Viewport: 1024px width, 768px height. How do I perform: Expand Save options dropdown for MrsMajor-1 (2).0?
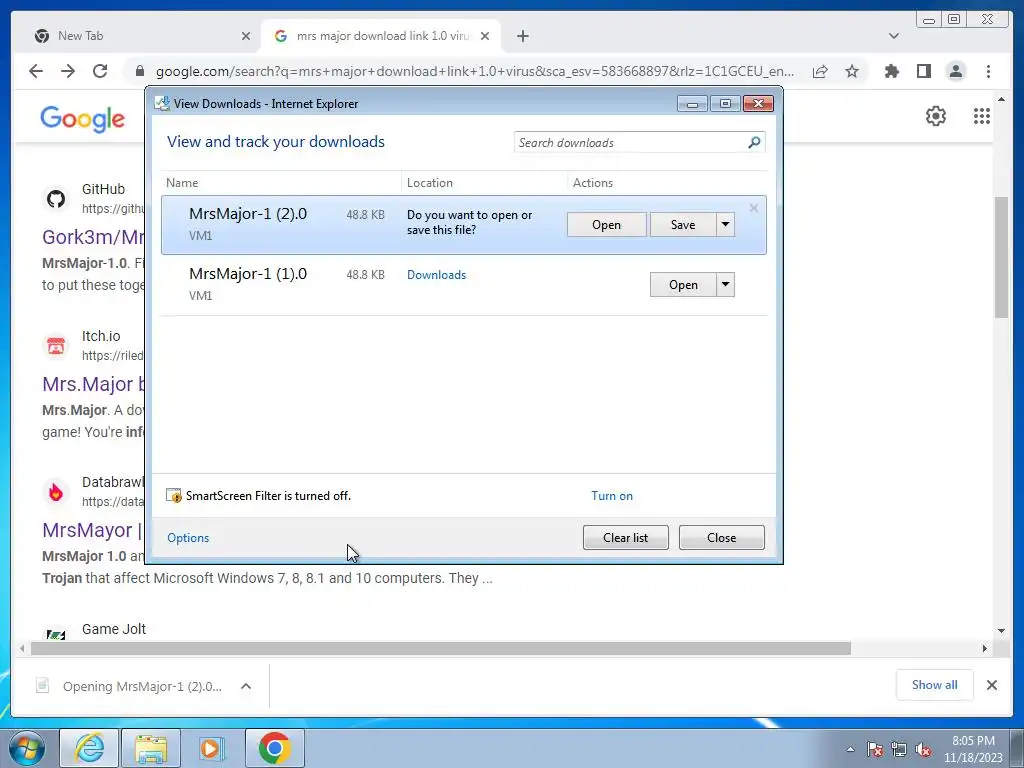pyautogui.click(x=726, y=225)
